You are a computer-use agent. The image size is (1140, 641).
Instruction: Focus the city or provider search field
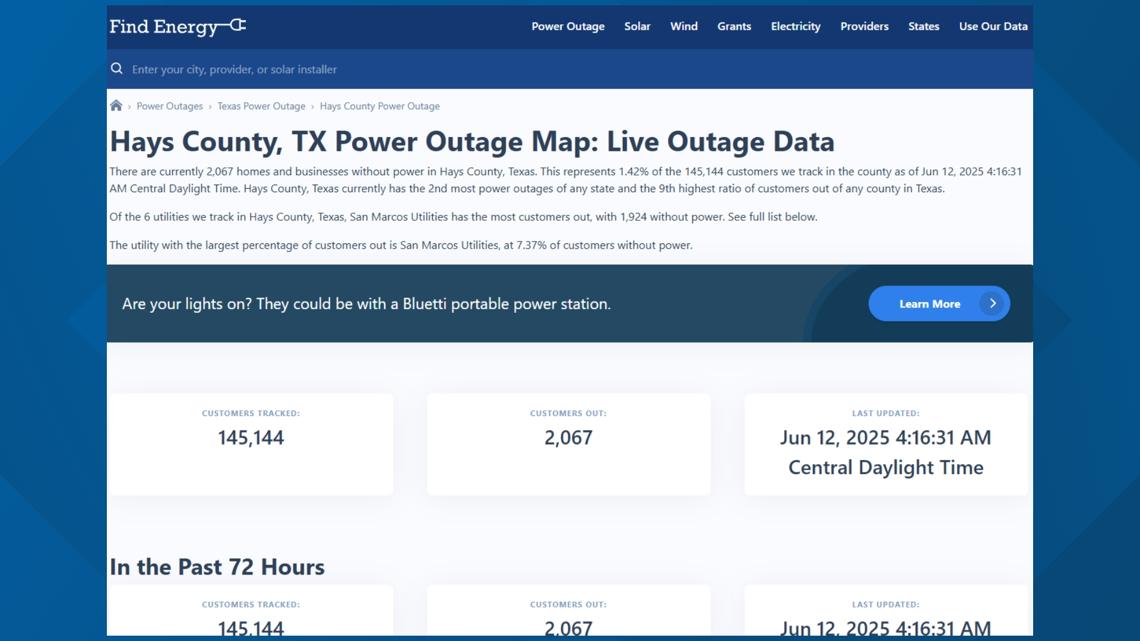(x=570, y=69)
